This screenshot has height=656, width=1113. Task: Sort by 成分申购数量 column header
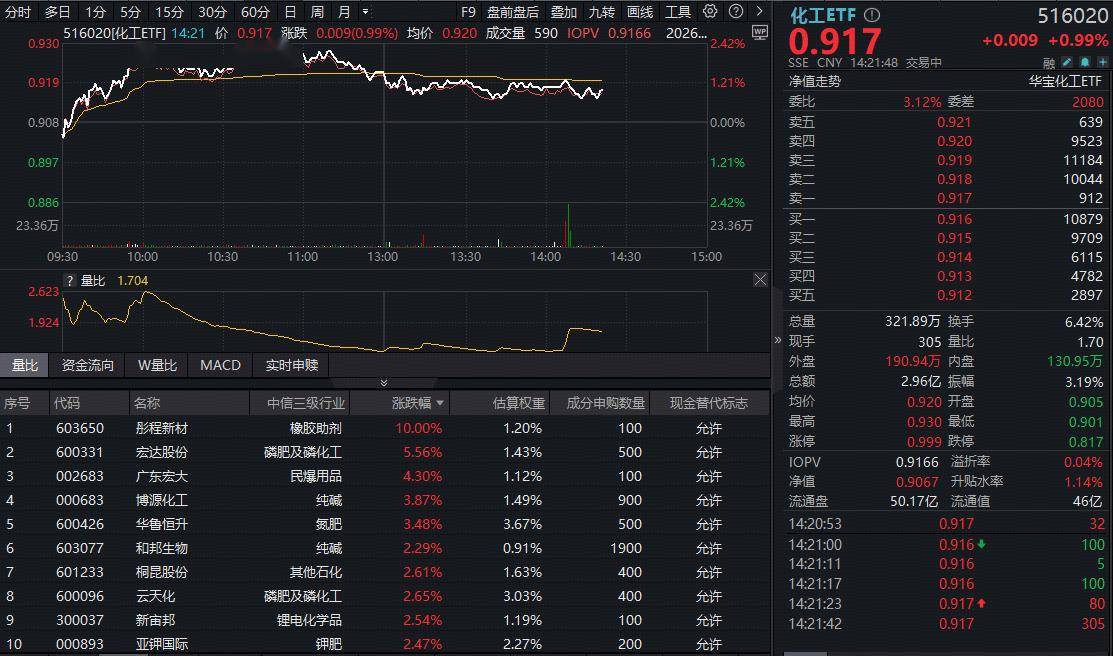[600, 403]
